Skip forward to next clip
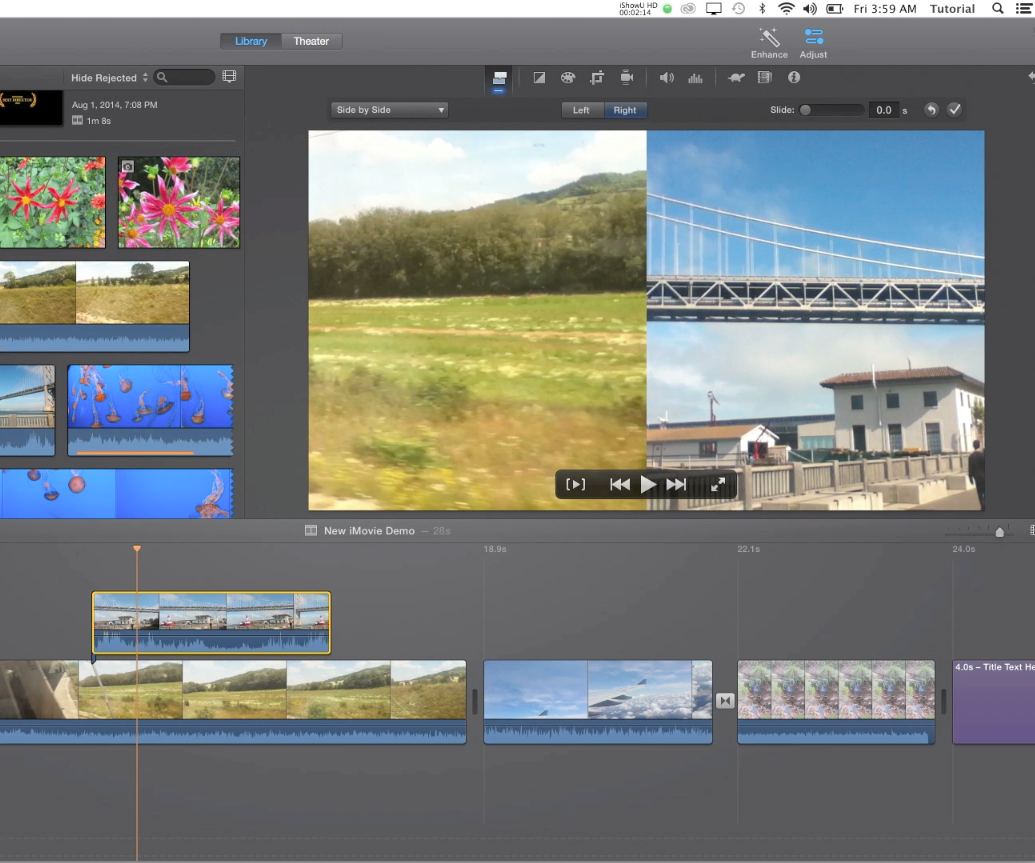Image resolution: width=1035 pixels, height=863 pixels. click(x=677, y=485)
